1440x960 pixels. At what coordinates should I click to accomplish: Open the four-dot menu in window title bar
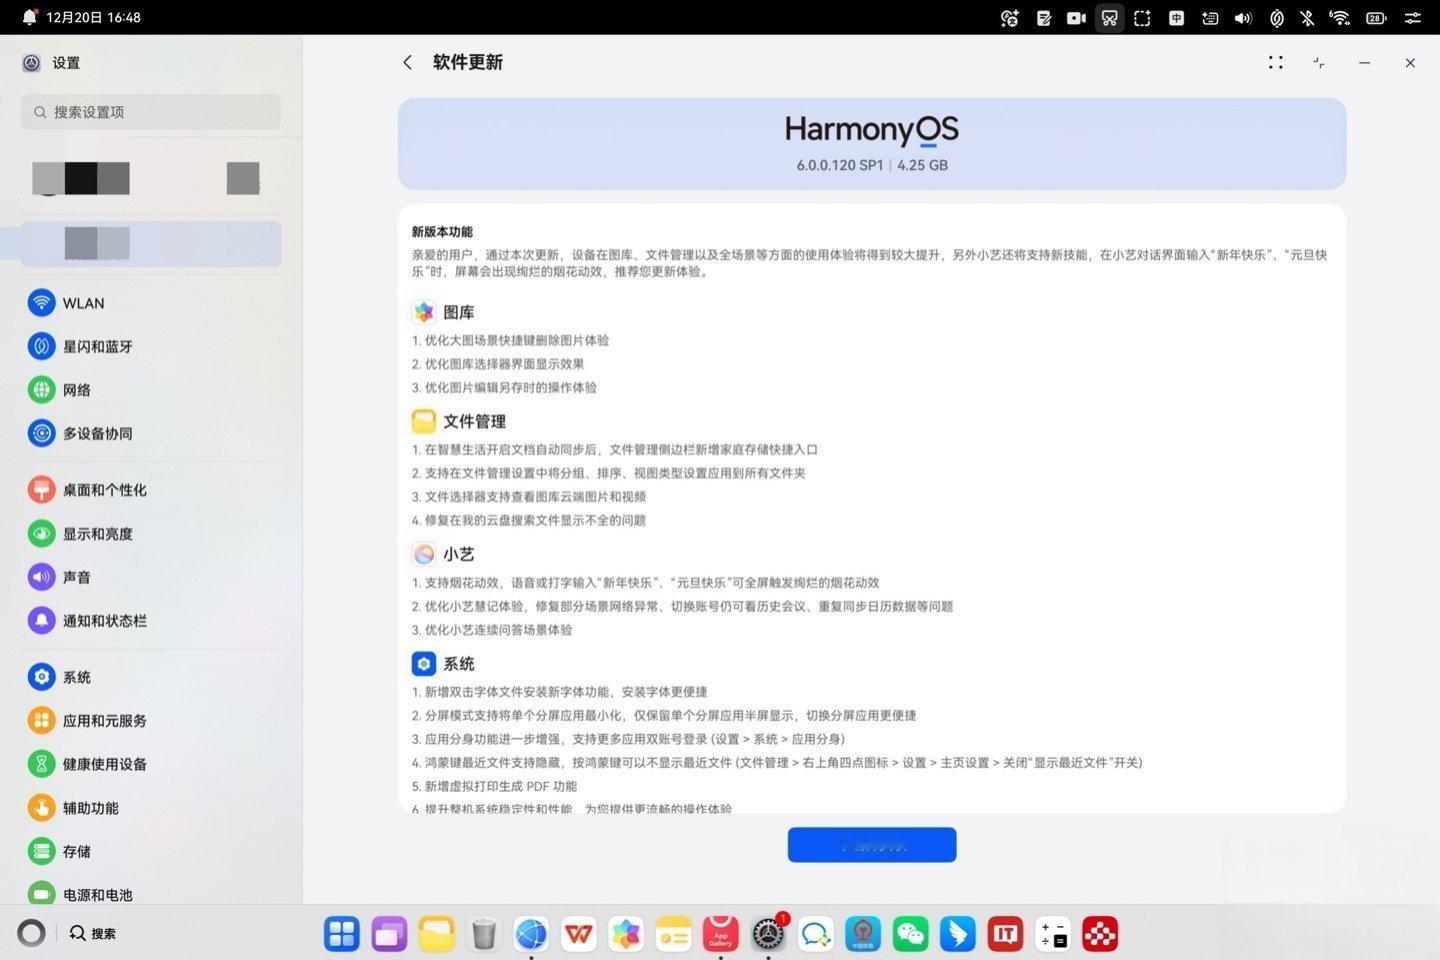[x=1275, y=62]
